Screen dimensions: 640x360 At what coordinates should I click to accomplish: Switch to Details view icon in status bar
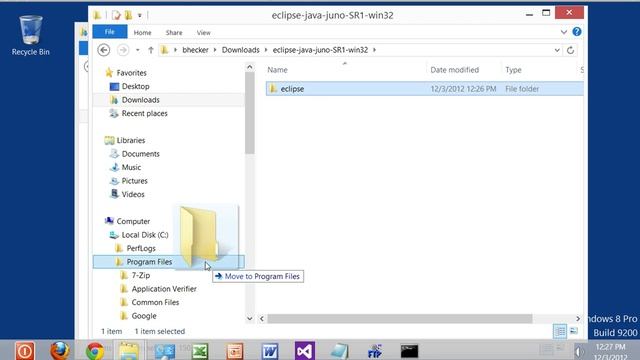click(560, 331)
